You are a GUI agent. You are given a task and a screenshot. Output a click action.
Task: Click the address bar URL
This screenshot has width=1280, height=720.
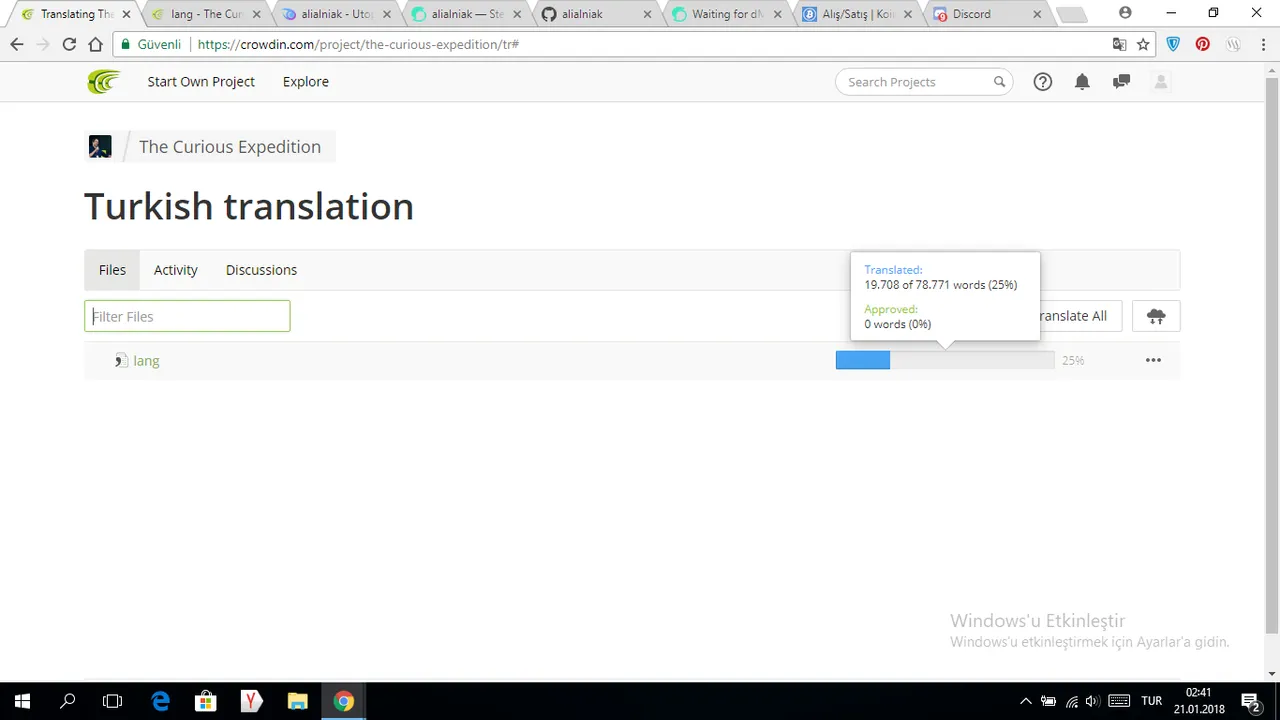point(358,44)
